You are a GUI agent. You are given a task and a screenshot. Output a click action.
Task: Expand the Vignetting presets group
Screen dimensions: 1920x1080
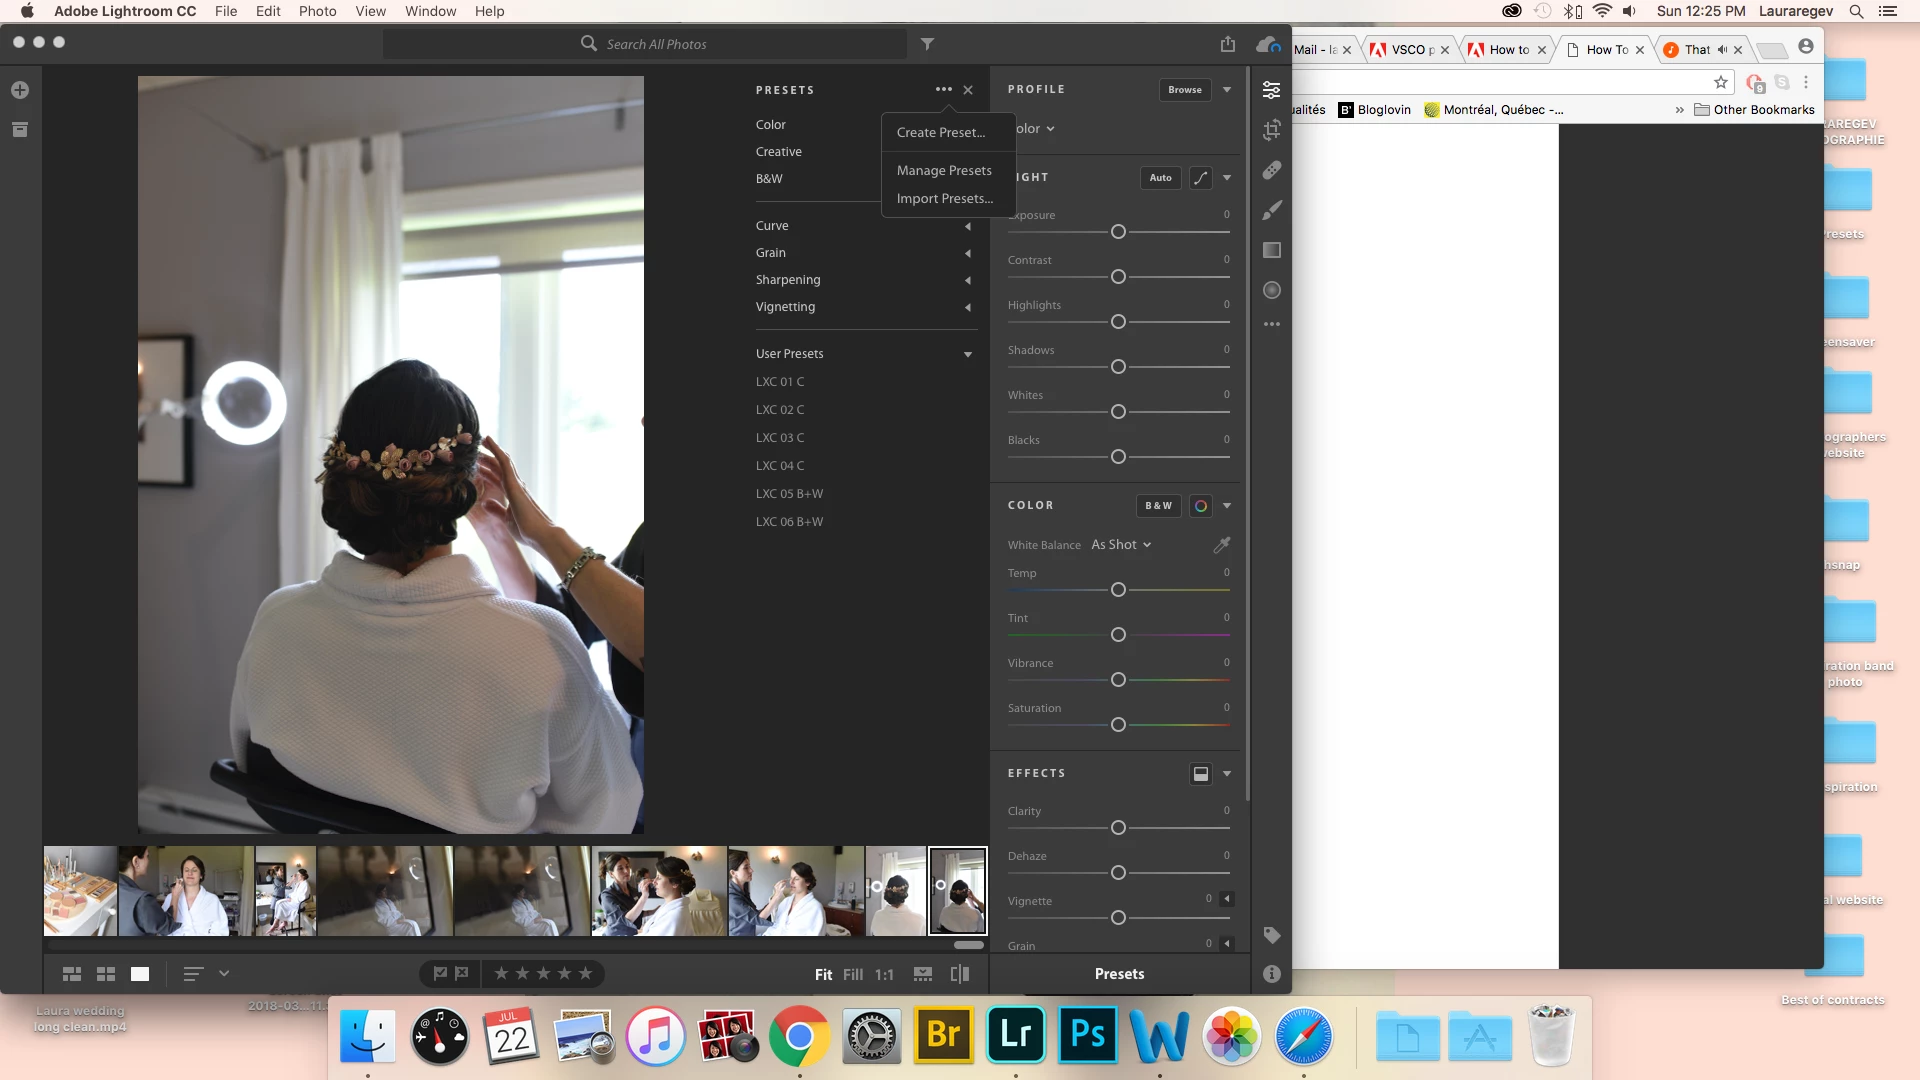(x=967, y=307)
